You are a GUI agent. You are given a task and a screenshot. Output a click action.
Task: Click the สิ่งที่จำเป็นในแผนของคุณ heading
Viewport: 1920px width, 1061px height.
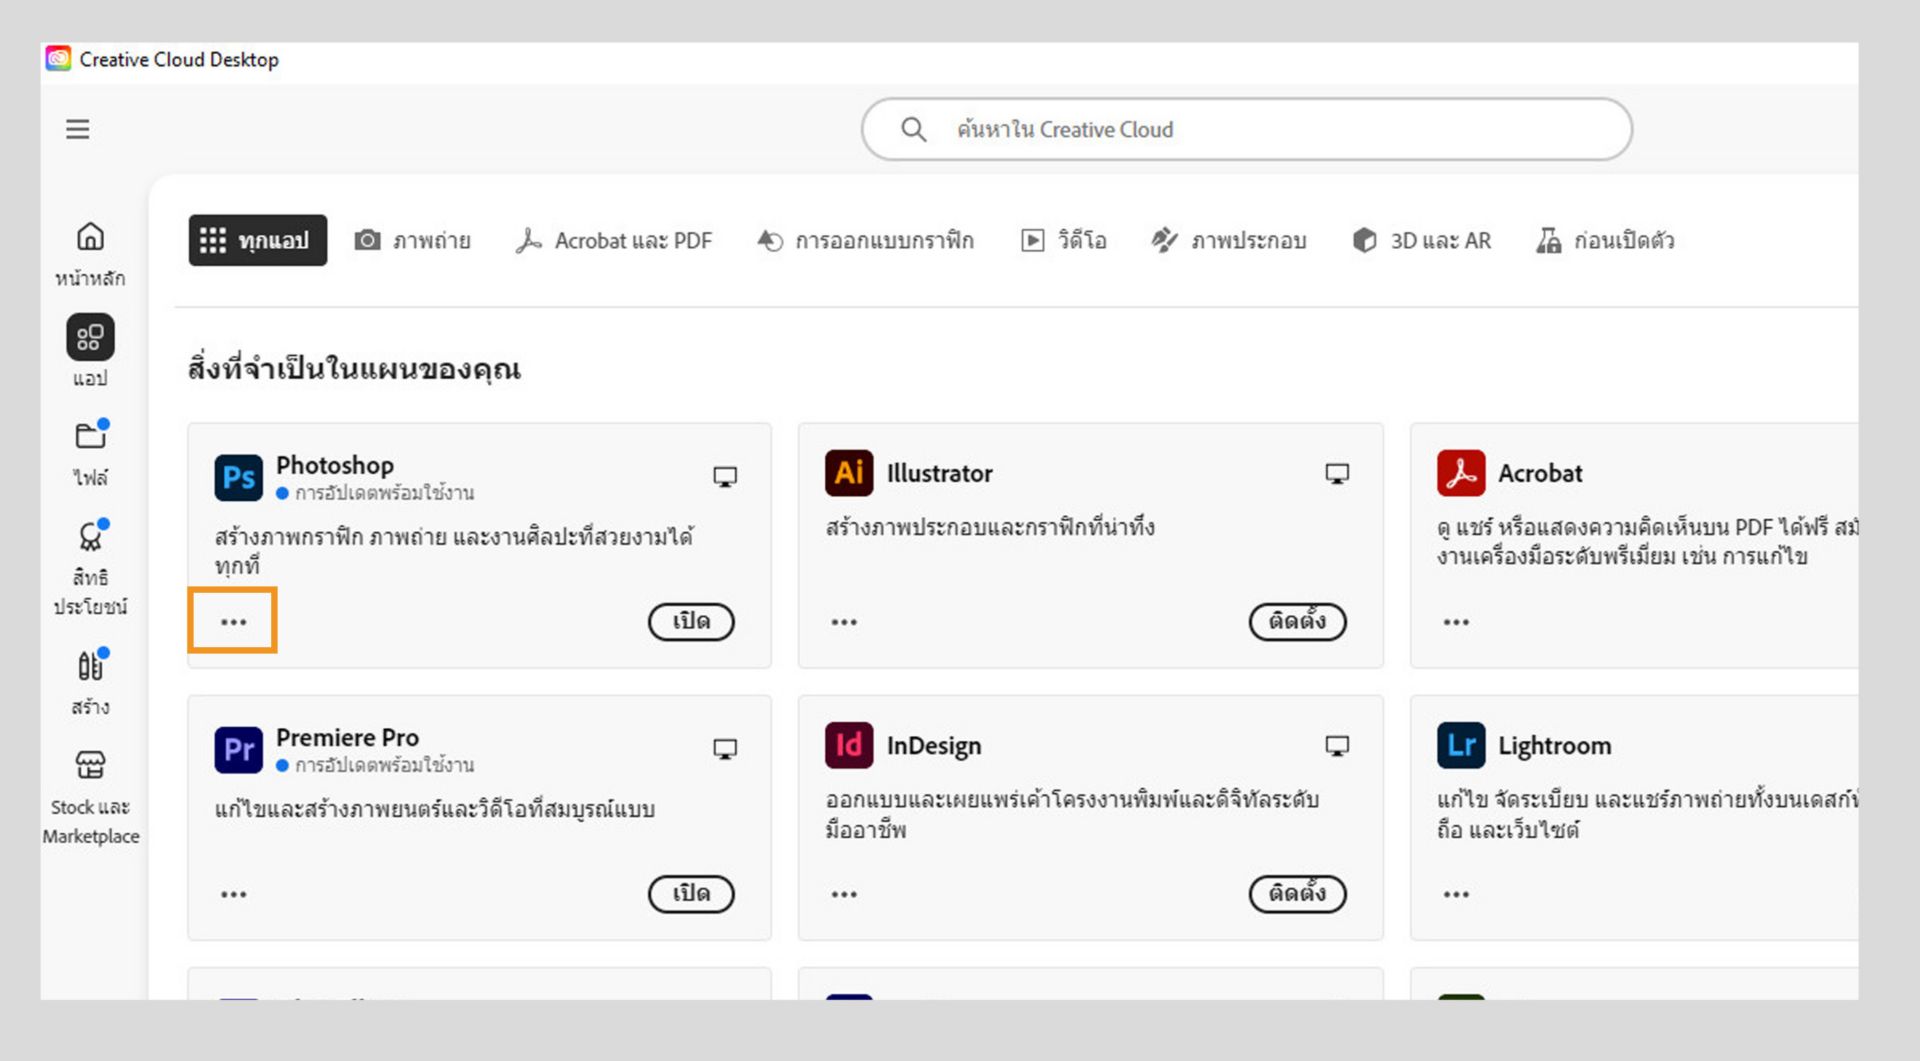pyautogui.click(x=354, y=369)
